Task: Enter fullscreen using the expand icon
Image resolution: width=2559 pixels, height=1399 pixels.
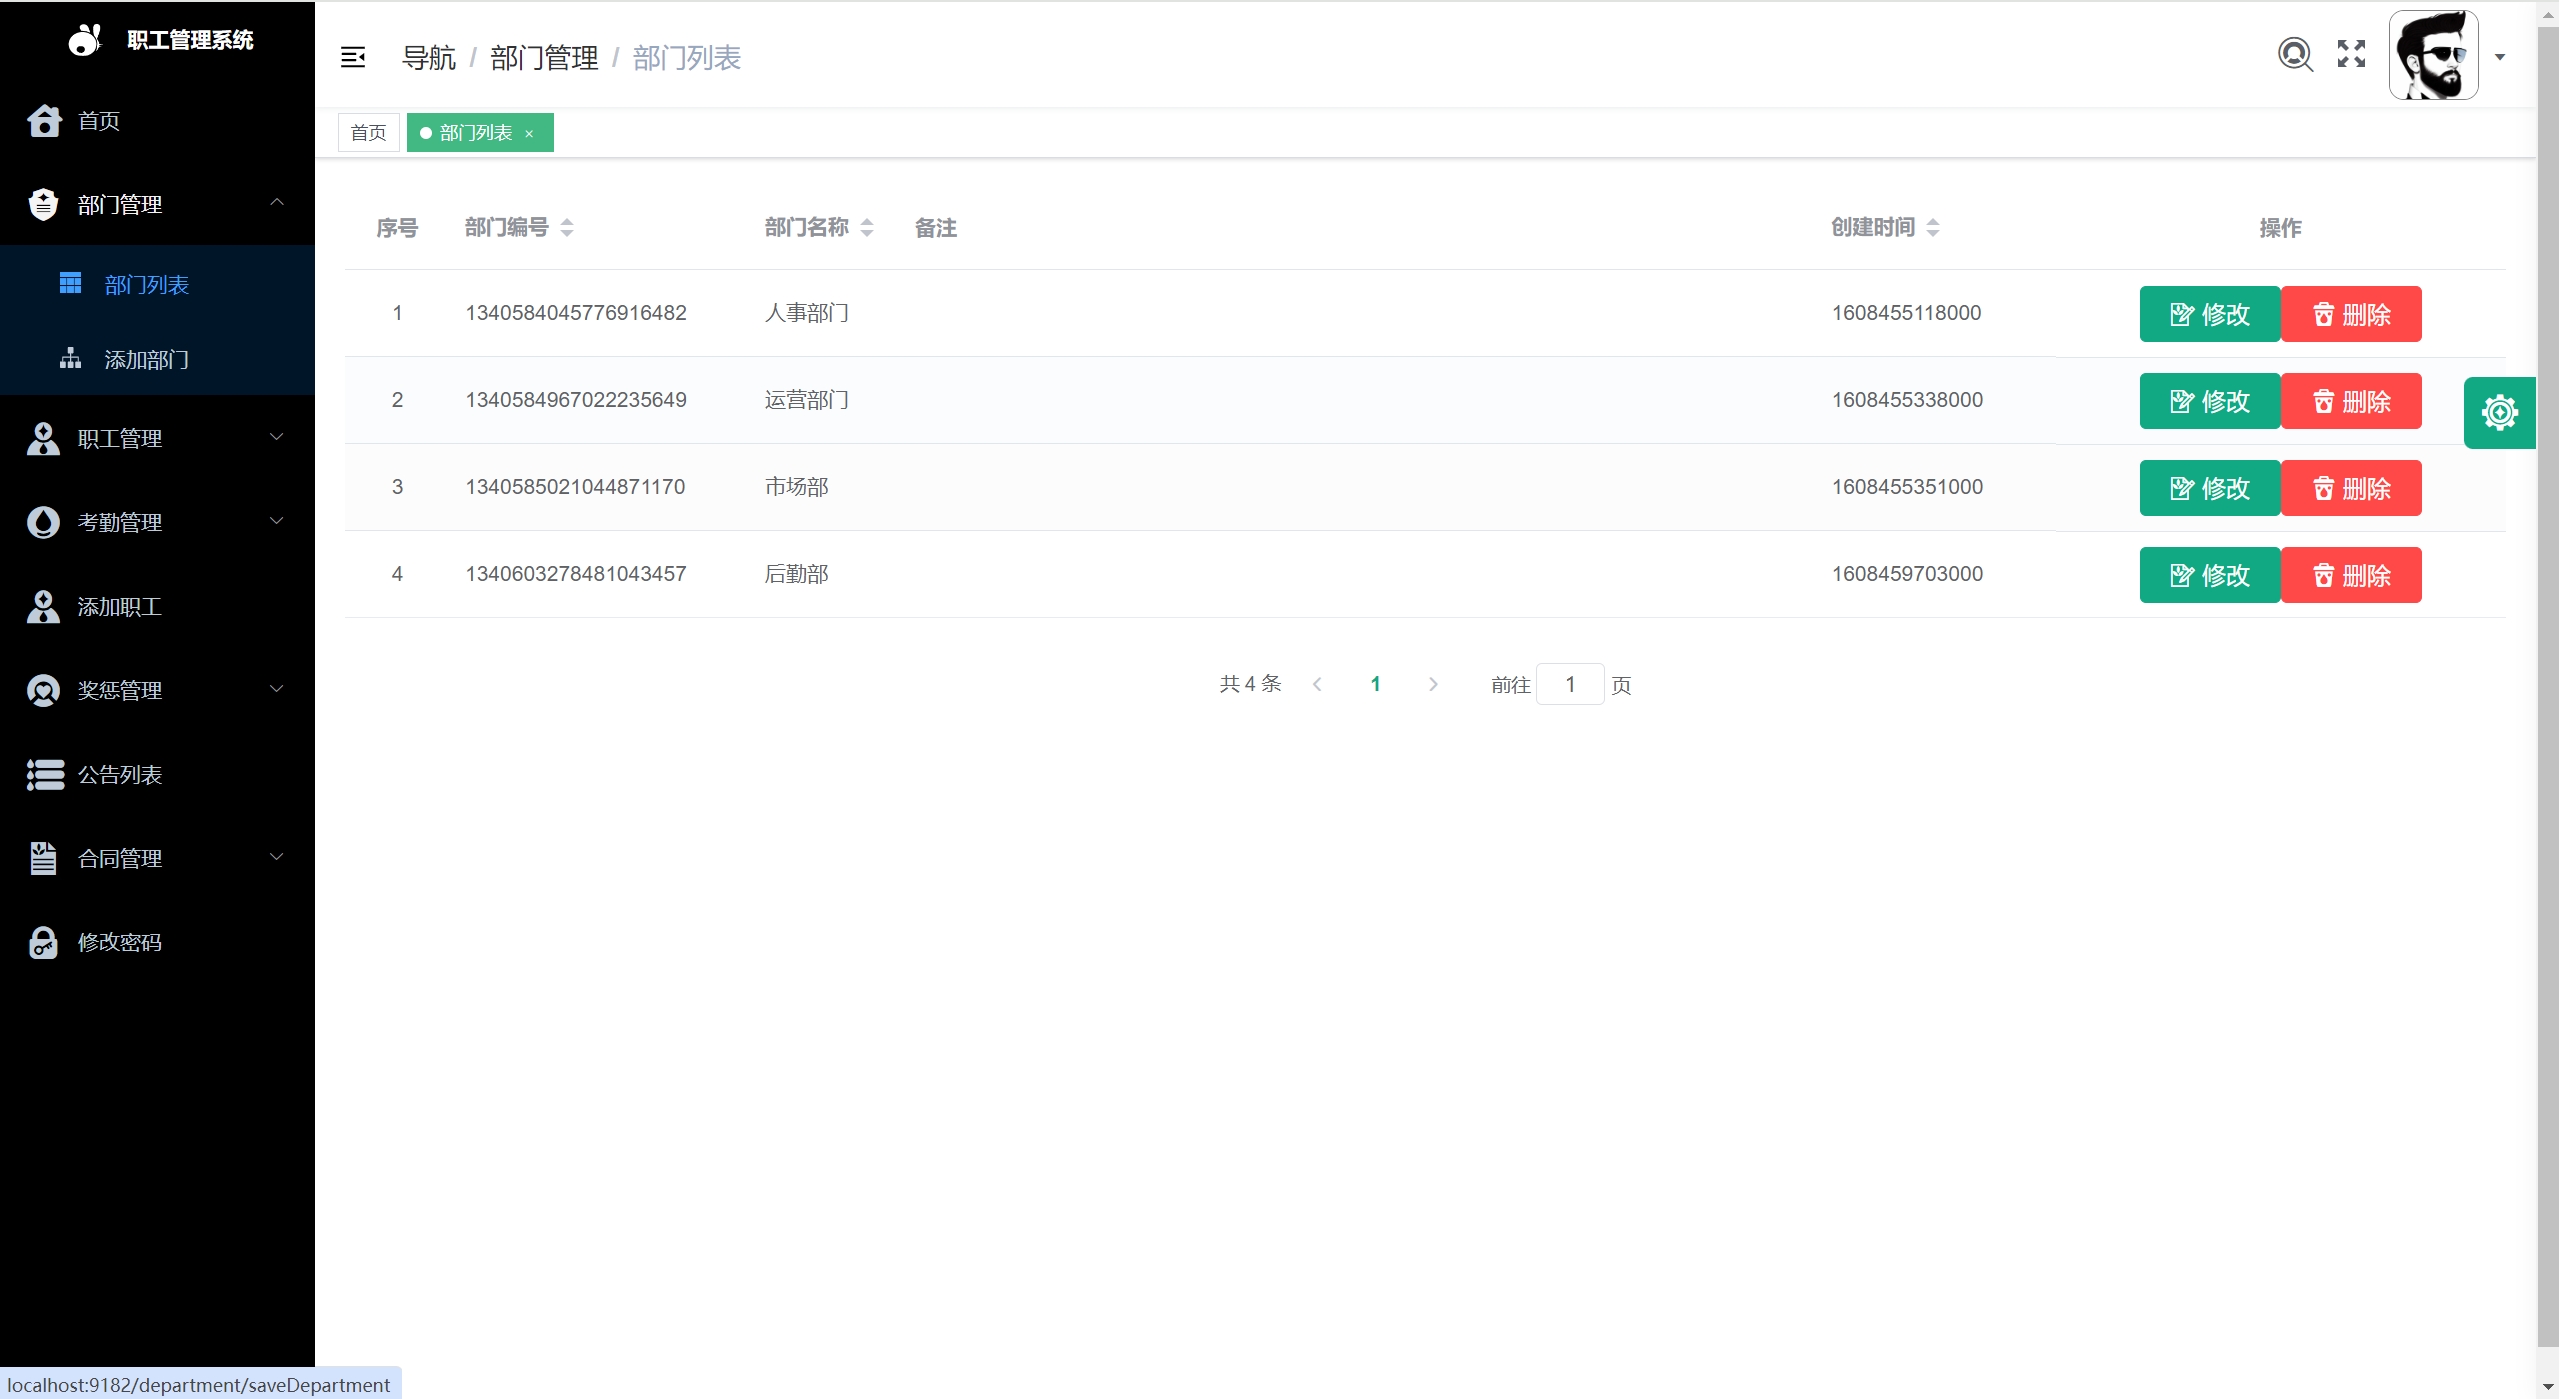Action: tap(2351, 54)
